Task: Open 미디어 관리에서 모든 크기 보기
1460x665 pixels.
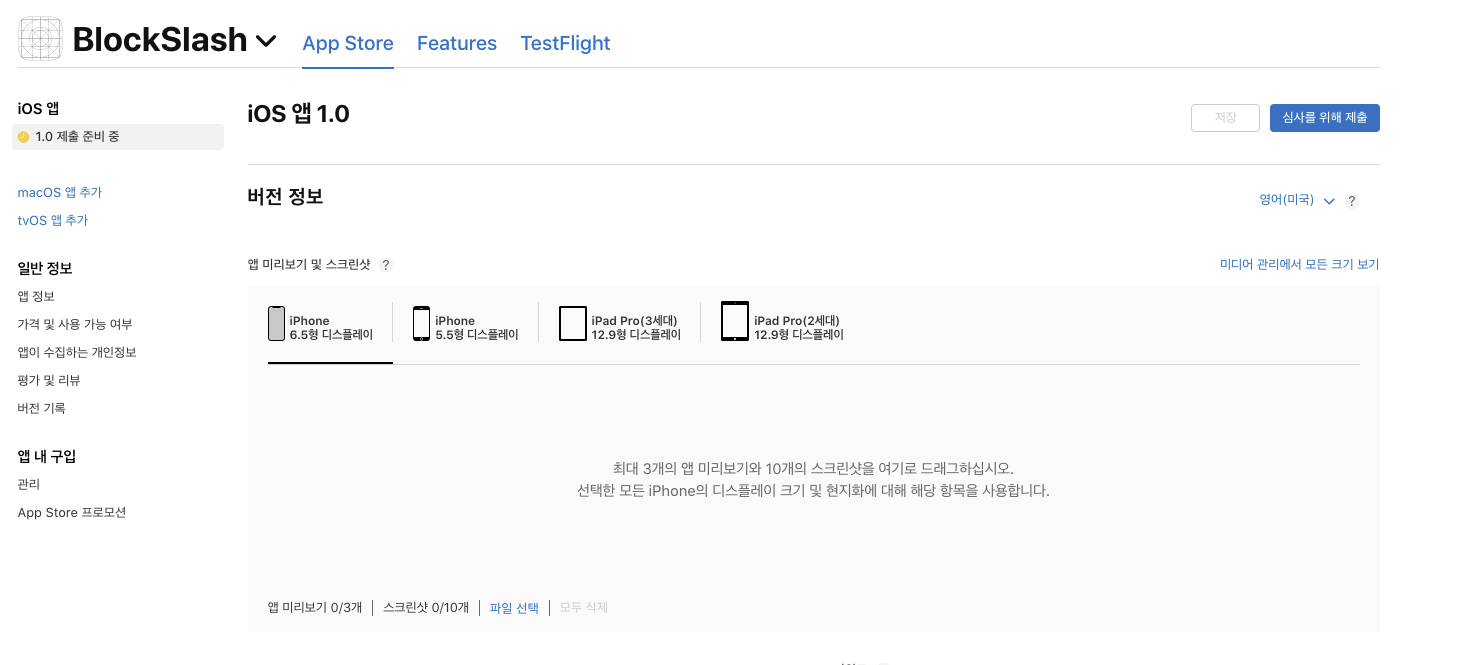Action: (x=1300, y=264)
